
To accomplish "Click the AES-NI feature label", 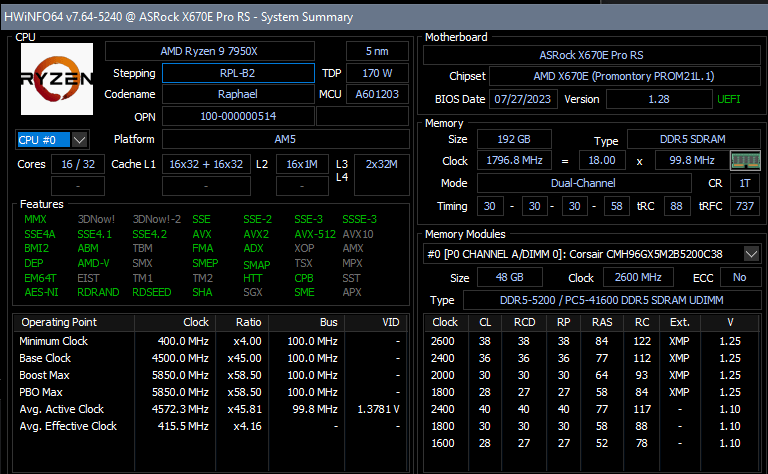I will click(41, 292).
